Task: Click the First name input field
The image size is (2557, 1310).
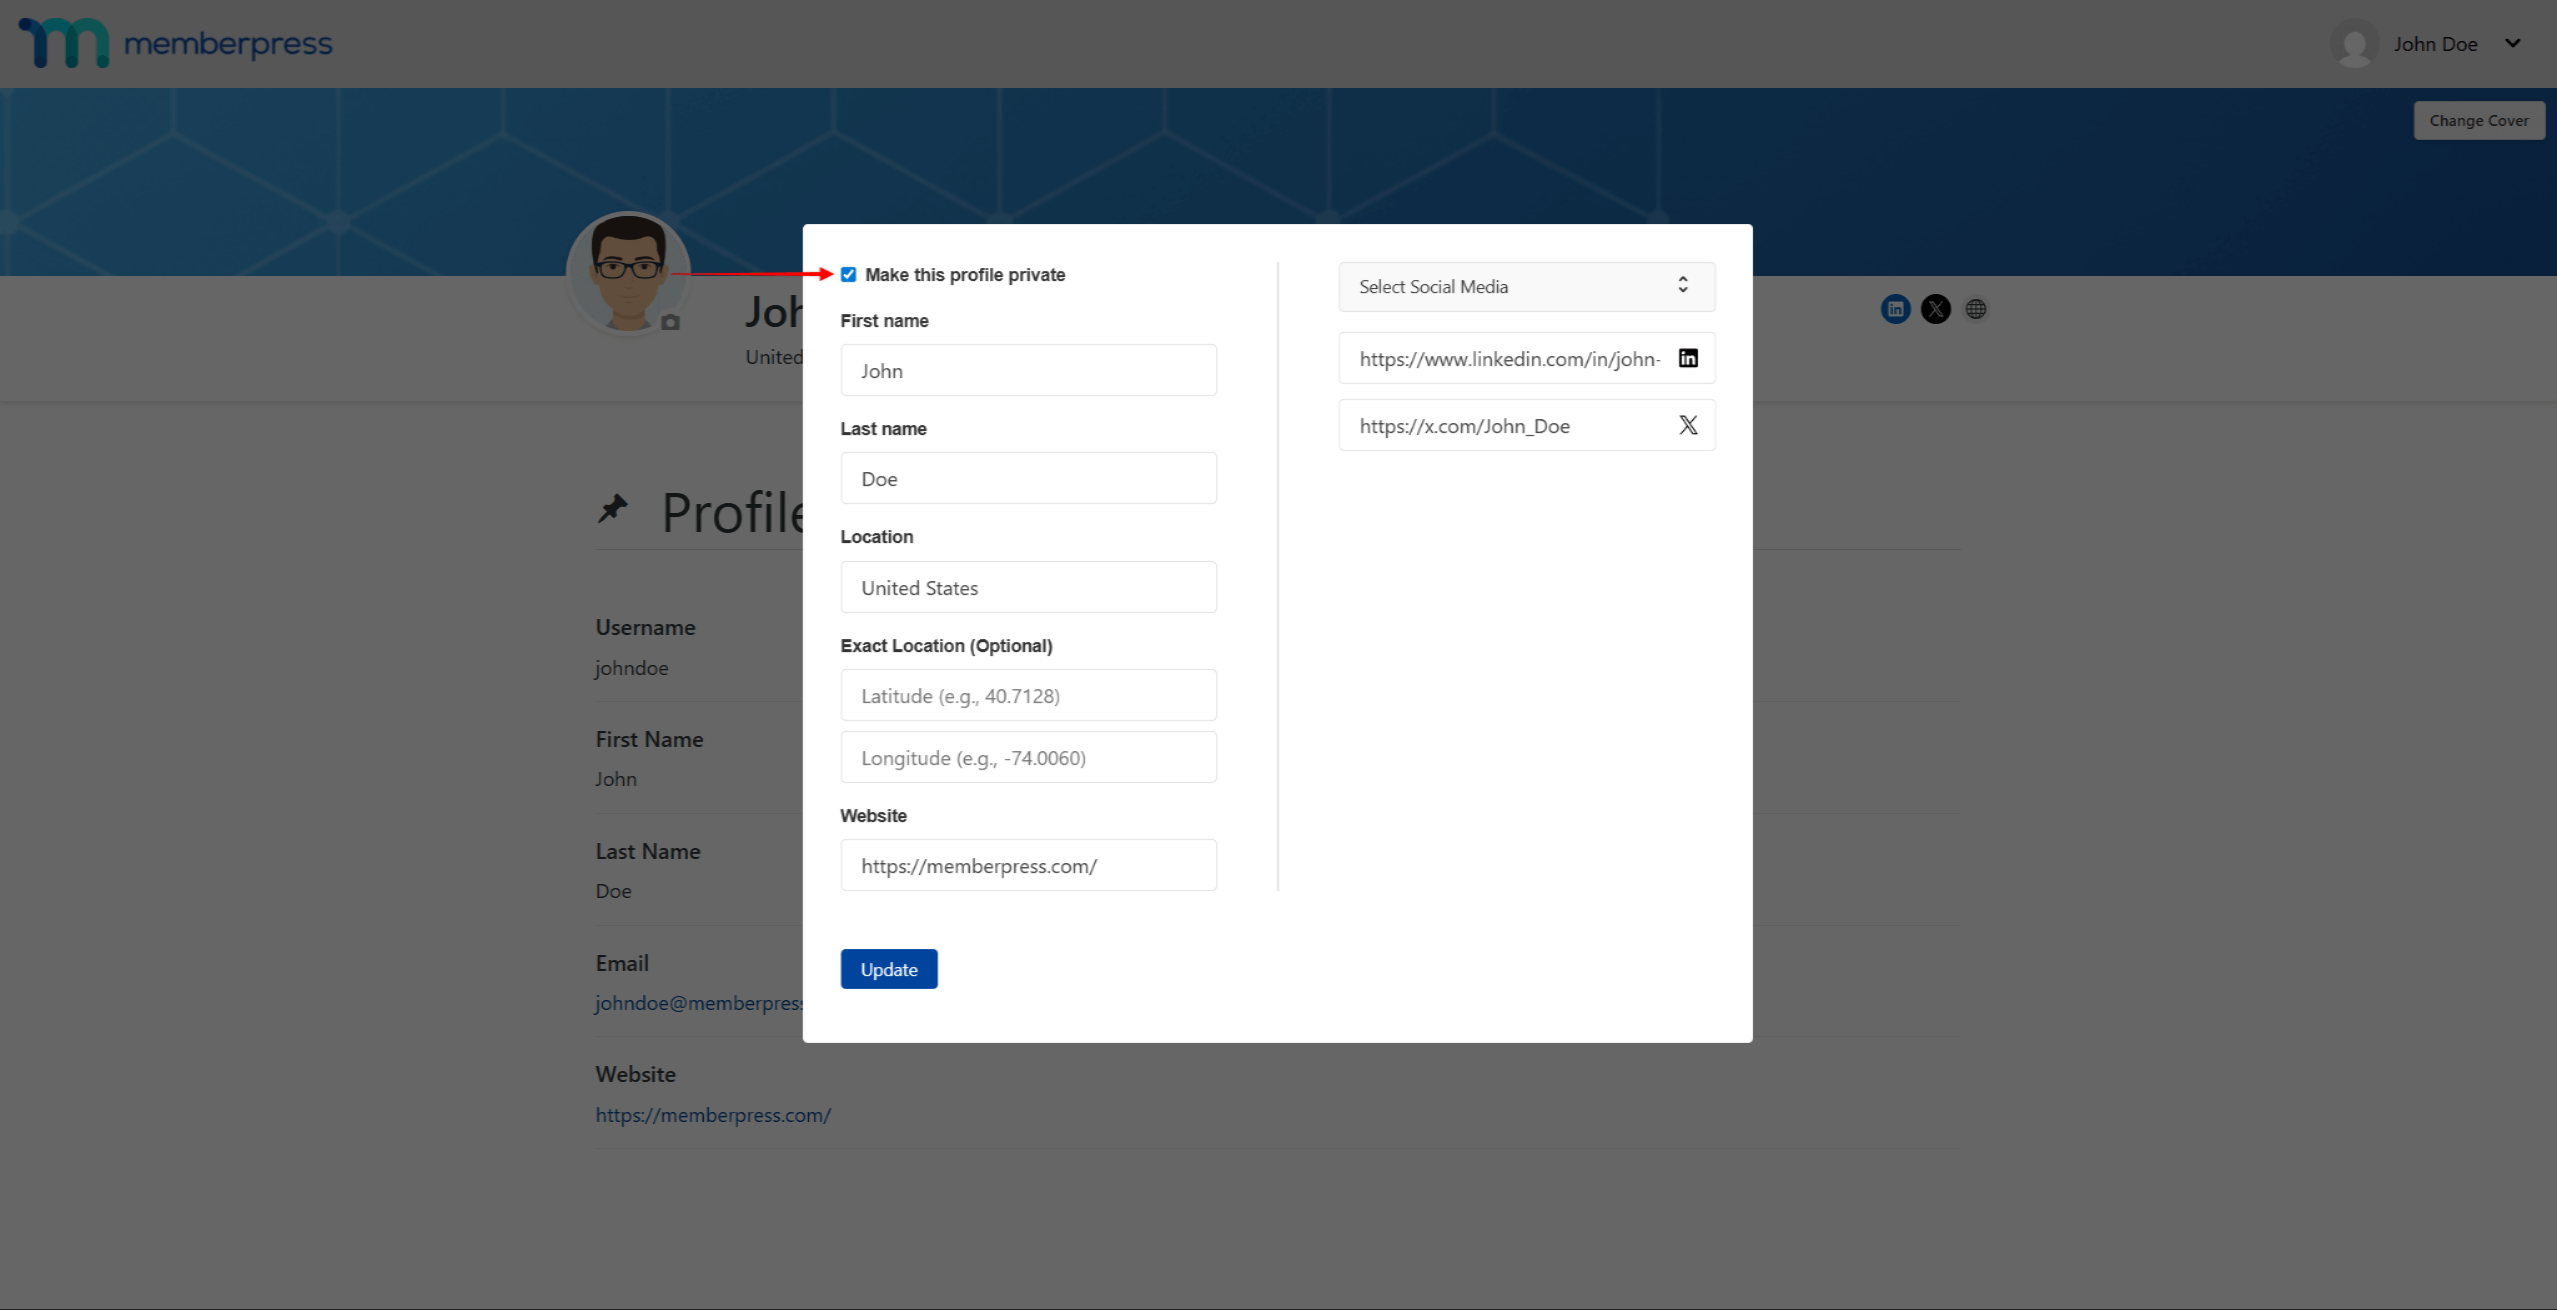Action: (x=1028, y=370)
